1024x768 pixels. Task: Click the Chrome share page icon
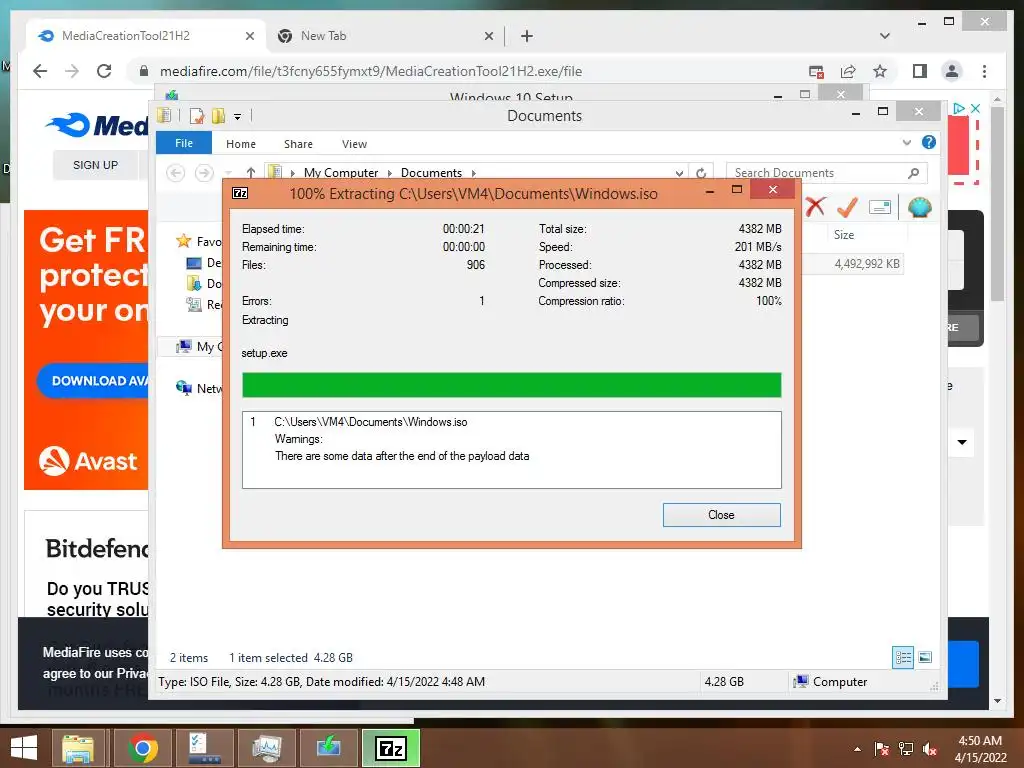point(848,71)
